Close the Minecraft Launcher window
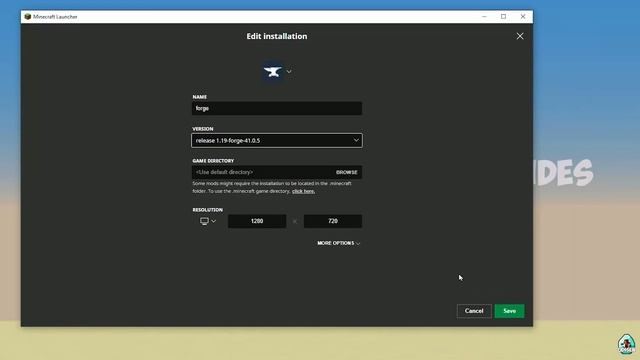The image size is (640, 360). point(523,17)
